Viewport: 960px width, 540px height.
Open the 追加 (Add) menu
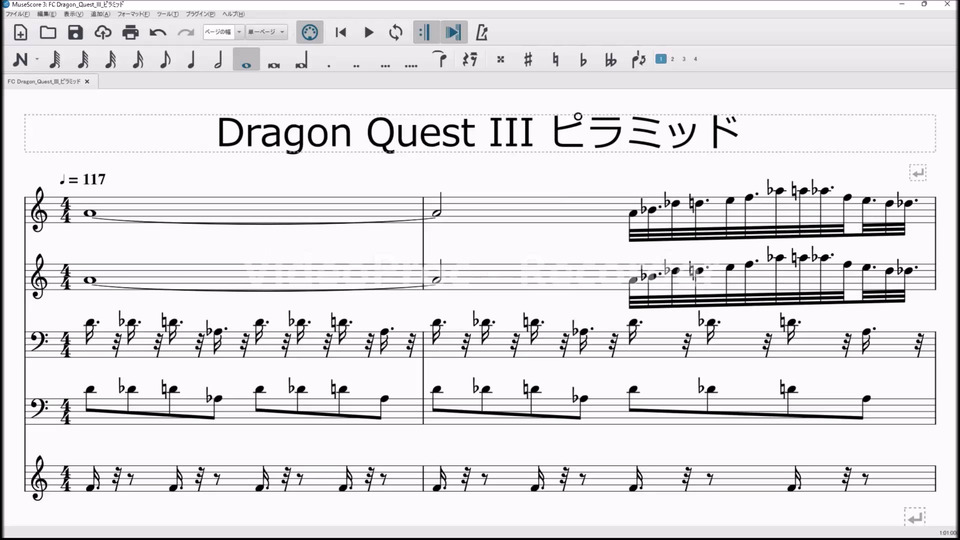[100, 13]
